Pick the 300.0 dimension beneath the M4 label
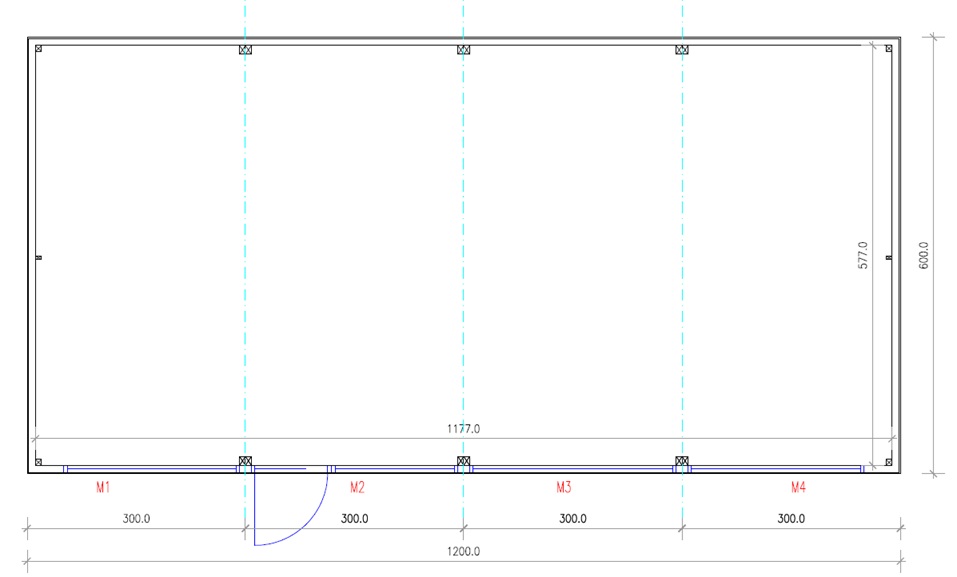This screenshot has width=957, height=577. (x=791, y=518)
